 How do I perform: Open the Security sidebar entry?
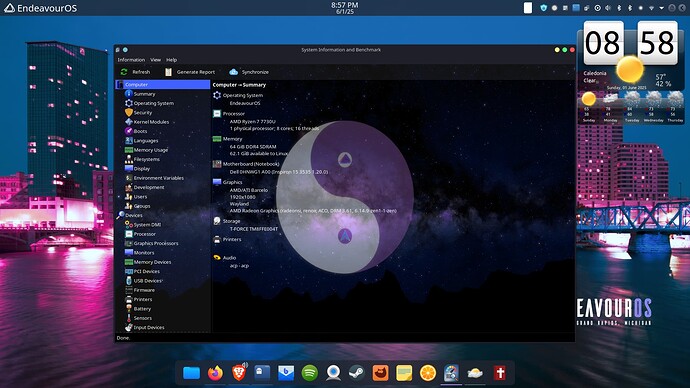[x=143, y=113]
